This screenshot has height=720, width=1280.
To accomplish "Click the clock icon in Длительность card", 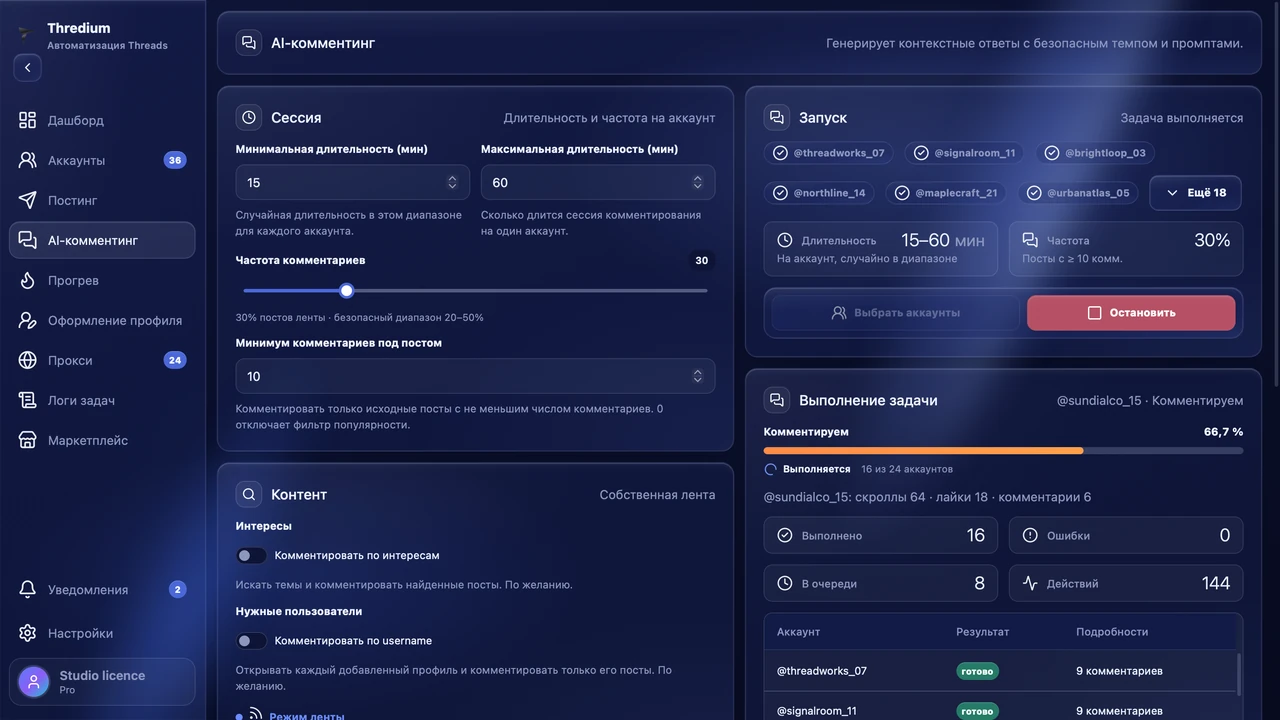I will click(x=785, y=241).
